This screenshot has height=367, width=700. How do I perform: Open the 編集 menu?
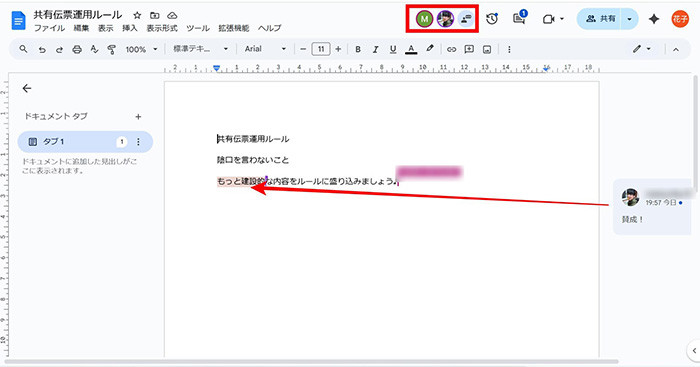point(81,28)
